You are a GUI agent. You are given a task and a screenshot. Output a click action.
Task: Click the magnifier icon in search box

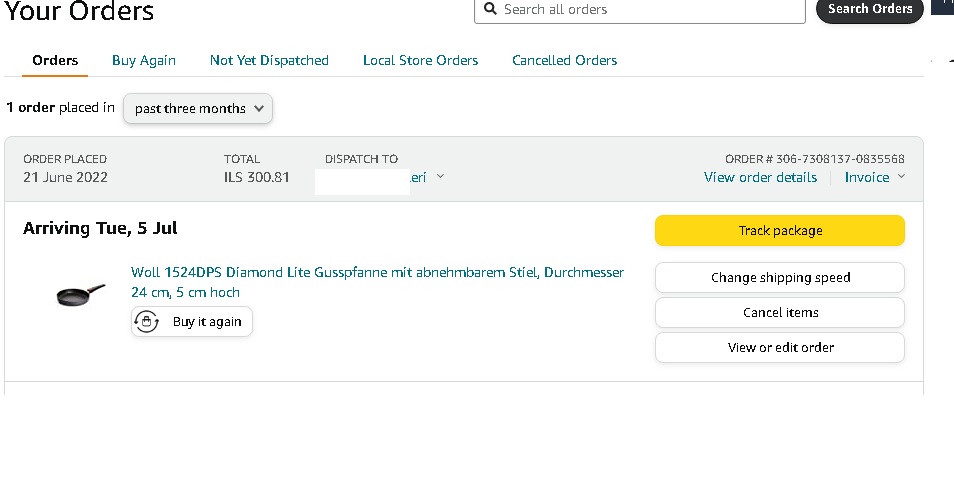[x=490, y=9]
